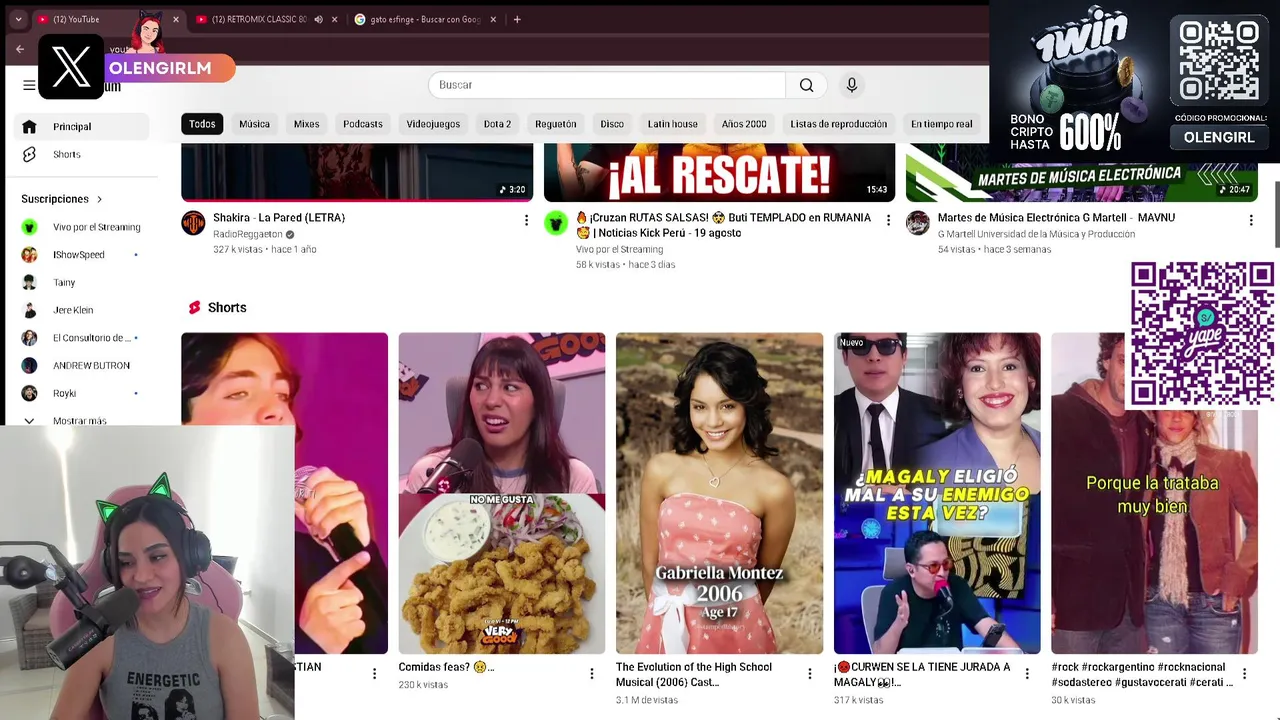Click the Buscar search field
1280x720 pixels.
(608, 85)
